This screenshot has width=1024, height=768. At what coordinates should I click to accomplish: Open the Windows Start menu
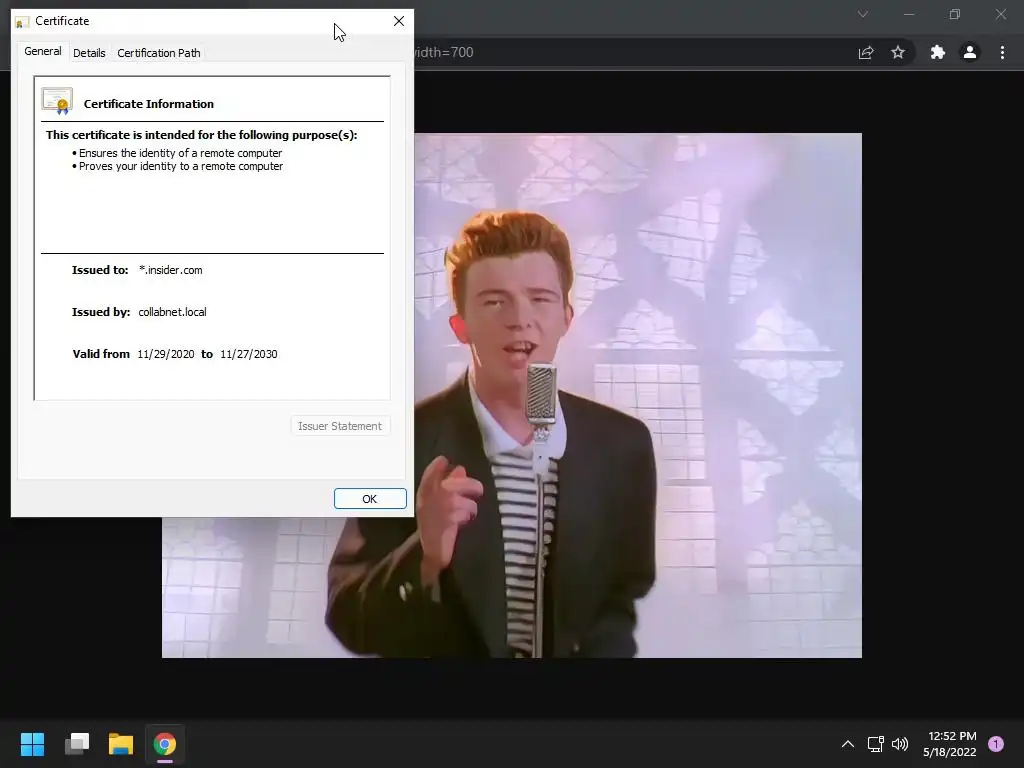click(32, 744)
